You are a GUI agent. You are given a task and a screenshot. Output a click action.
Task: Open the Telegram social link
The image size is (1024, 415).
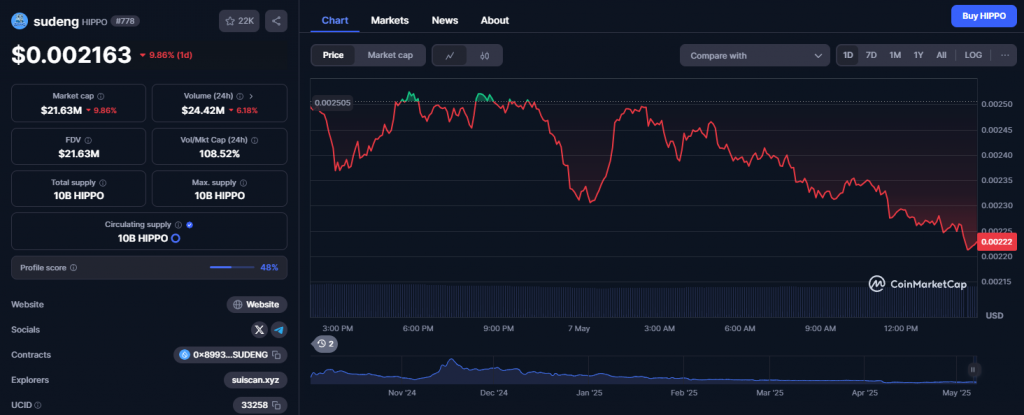(x=279, y=329)
